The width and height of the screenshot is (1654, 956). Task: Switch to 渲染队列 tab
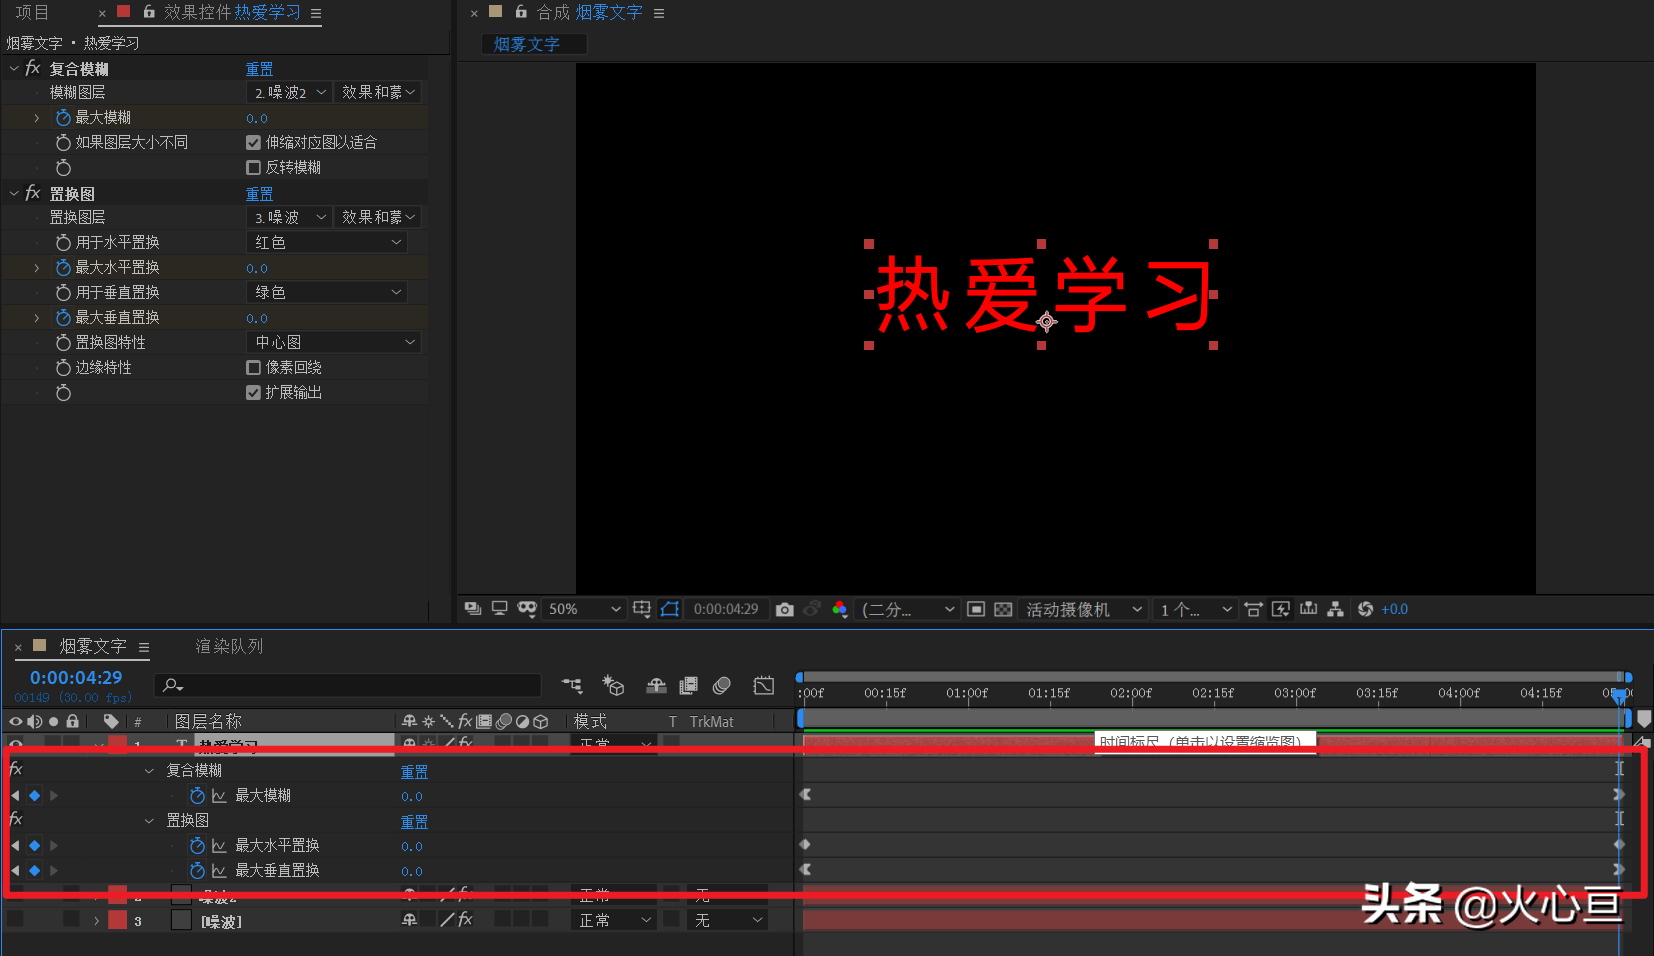point(229,646)
